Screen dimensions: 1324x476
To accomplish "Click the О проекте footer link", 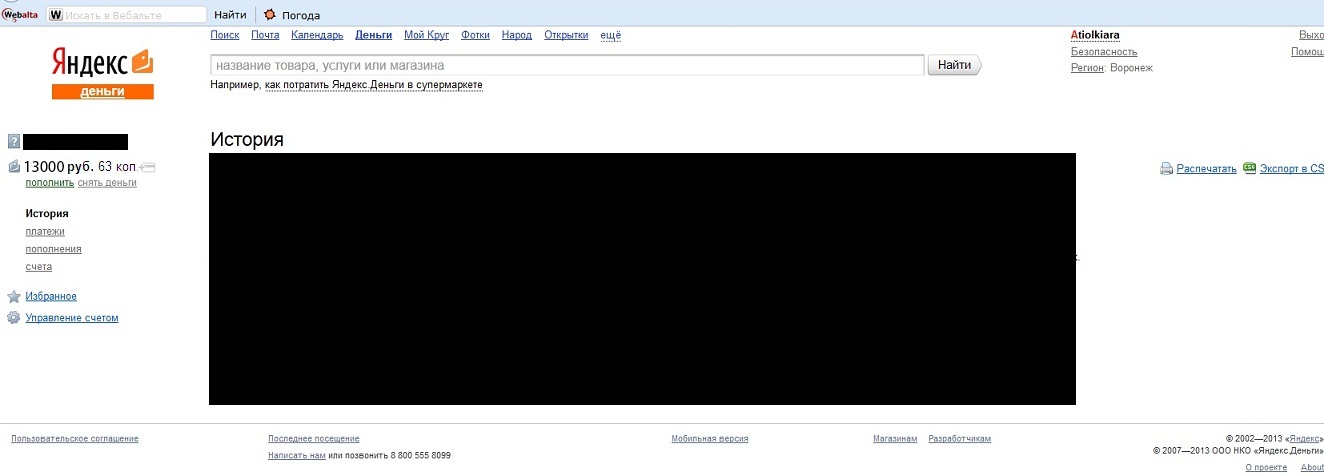I will (1266, 468).
